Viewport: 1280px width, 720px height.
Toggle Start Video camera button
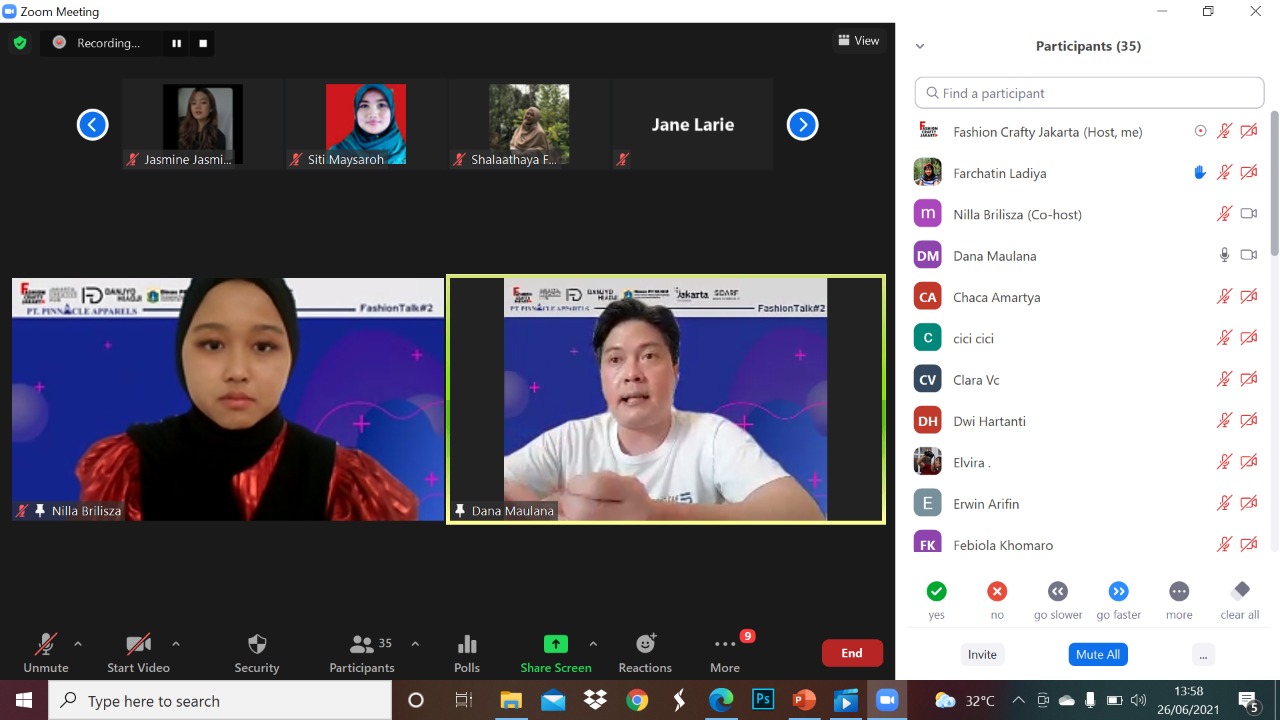point(138,652)
